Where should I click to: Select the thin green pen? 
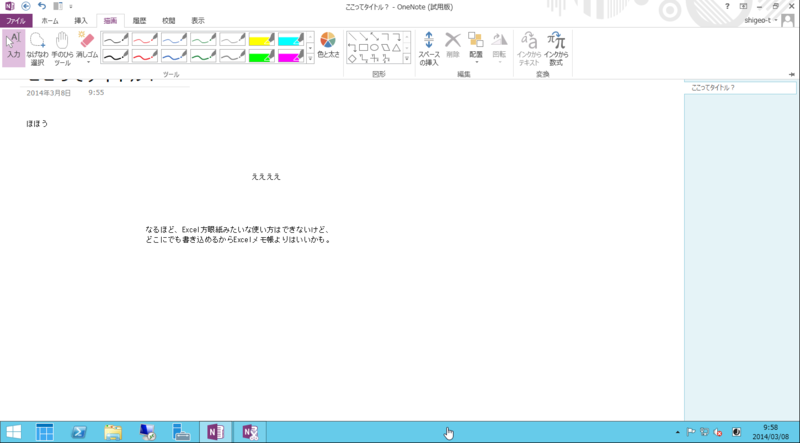click(x=203, y=39)
